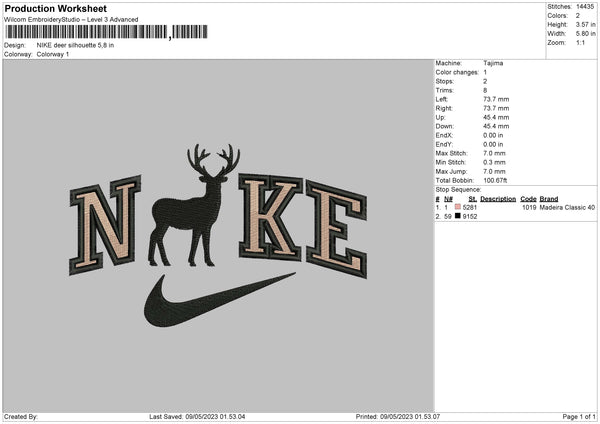Click the 'Right:' label
600x424 pixels.
click(444, 108)
